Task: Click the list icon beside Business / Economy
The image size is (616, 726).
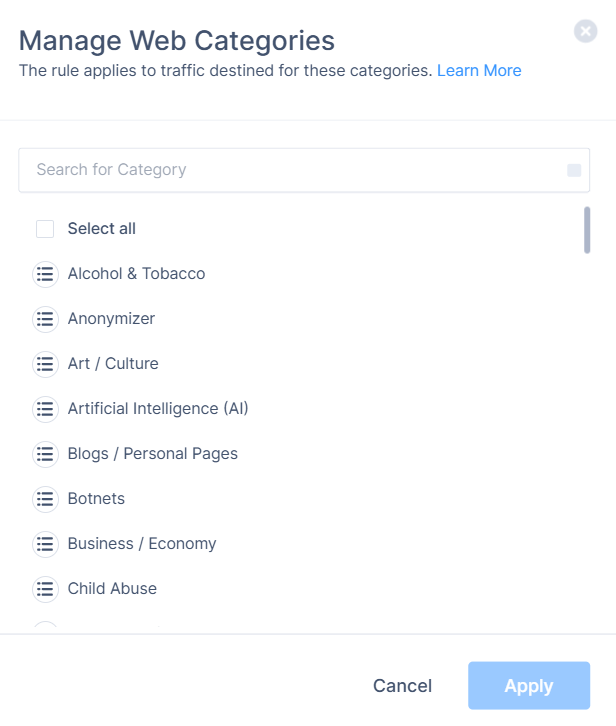Action: (45, 544)
